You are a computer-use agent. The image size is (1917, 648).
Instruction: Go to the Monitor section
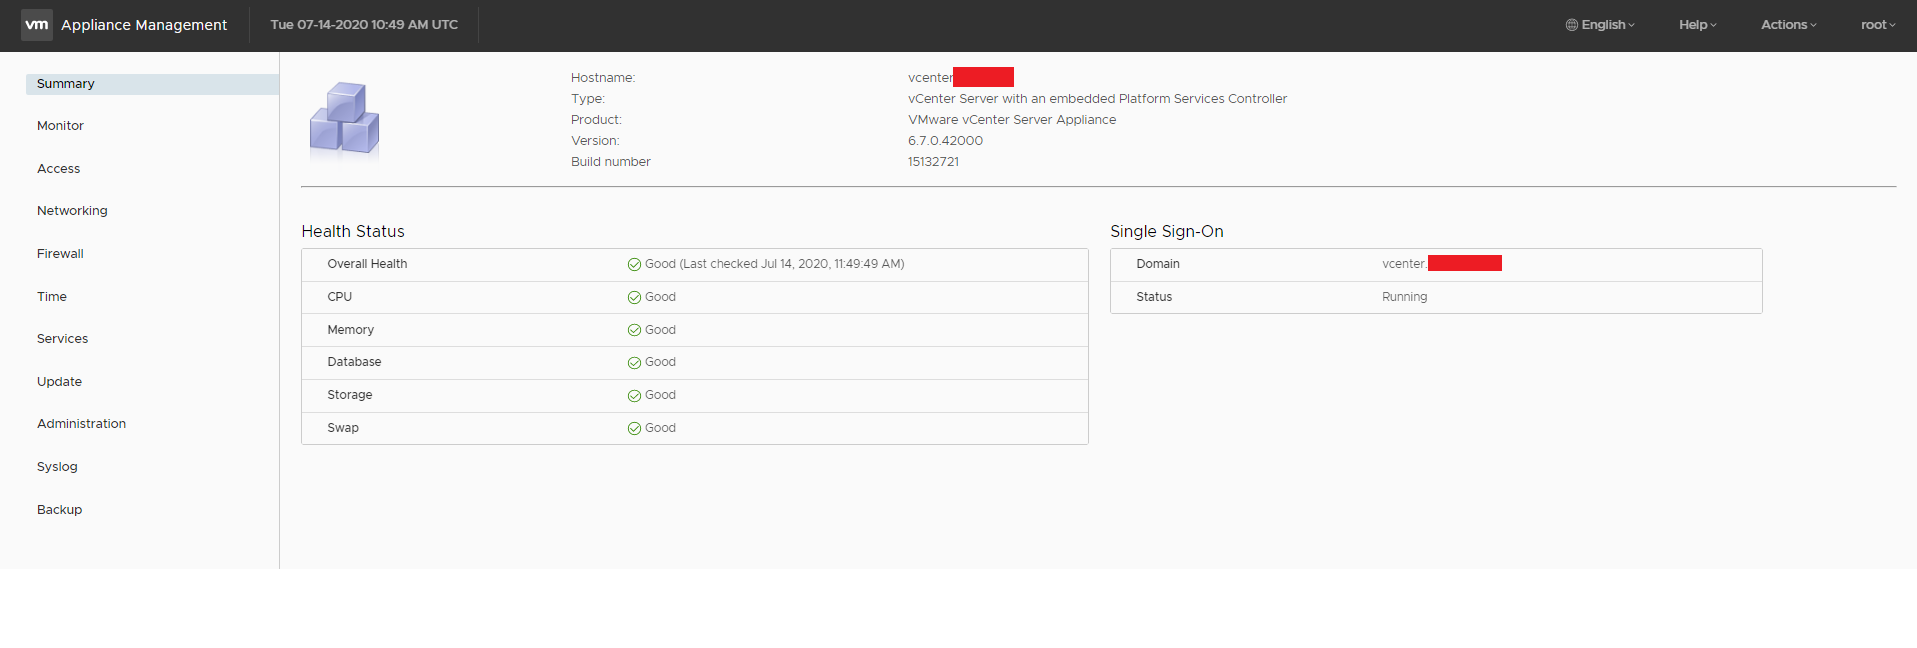pos(60,126)
